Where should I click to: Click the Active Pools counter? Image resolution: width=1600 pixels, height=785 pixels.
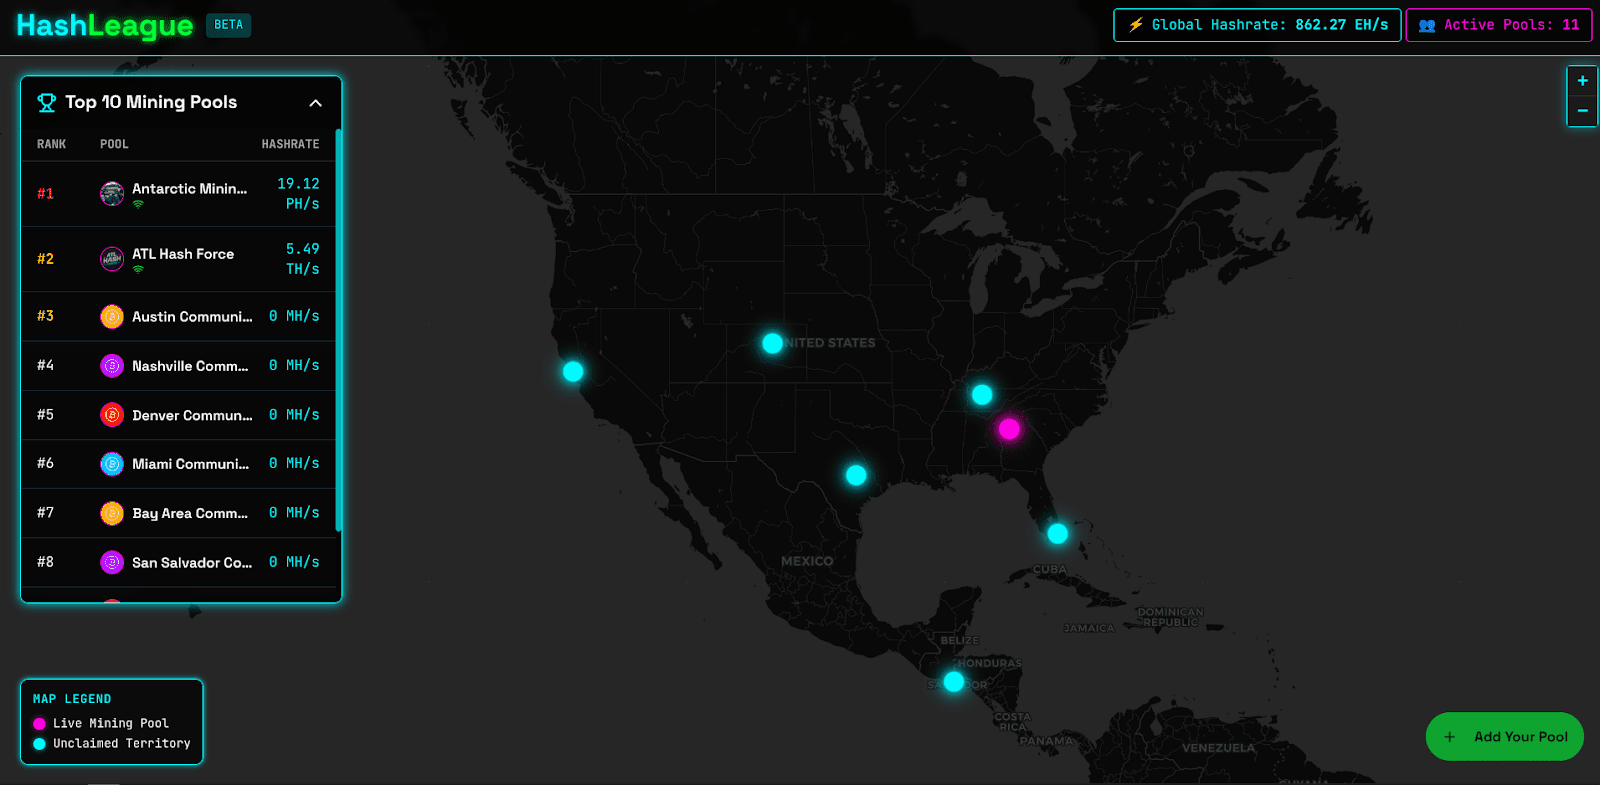tap(1498, 25)
